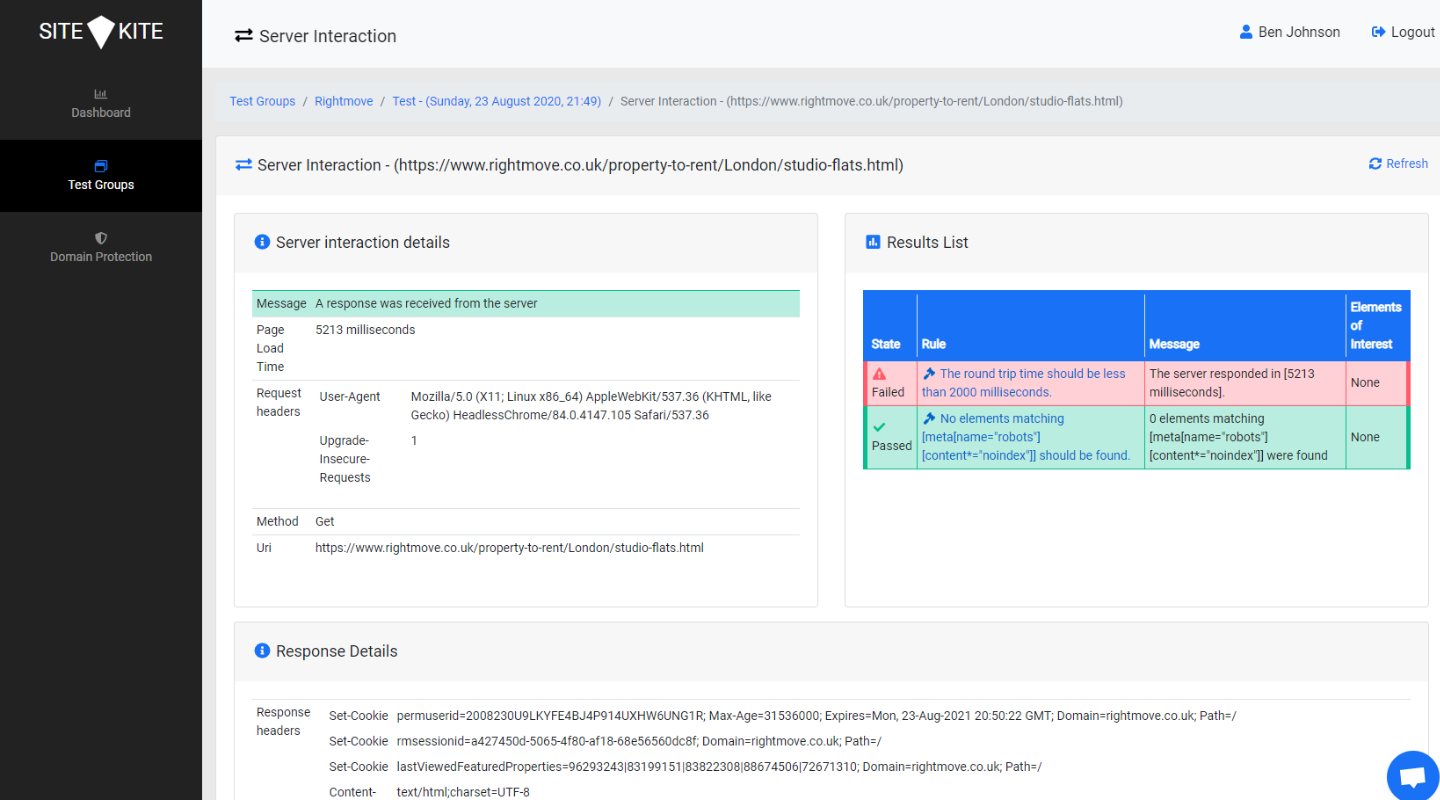Click the green Passed checkmark icon

pos(879,428)
